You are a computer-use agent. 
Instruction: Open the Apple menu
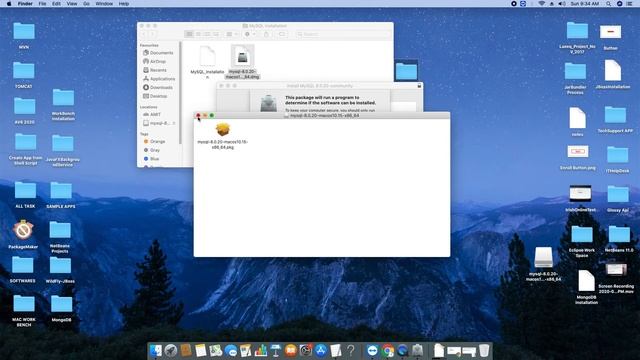click(x=9, y=4)
